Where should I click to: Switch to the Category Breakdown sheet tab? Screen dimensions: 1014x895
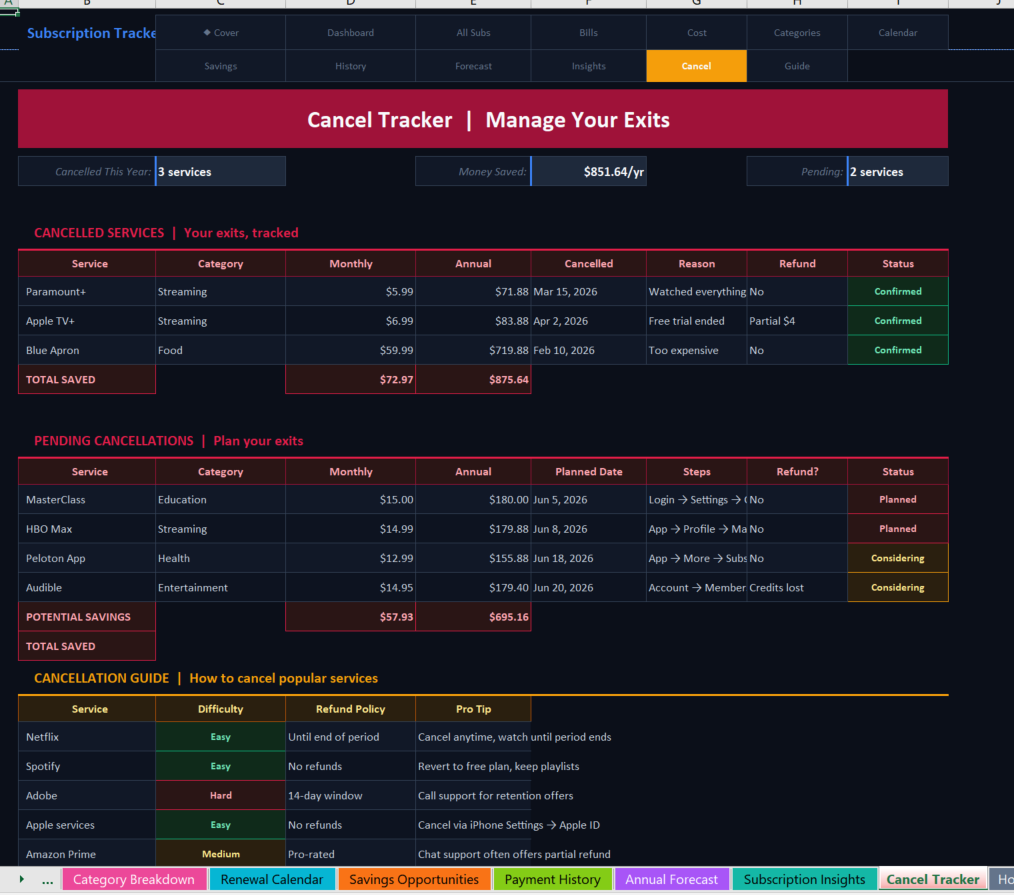(134, 879)
